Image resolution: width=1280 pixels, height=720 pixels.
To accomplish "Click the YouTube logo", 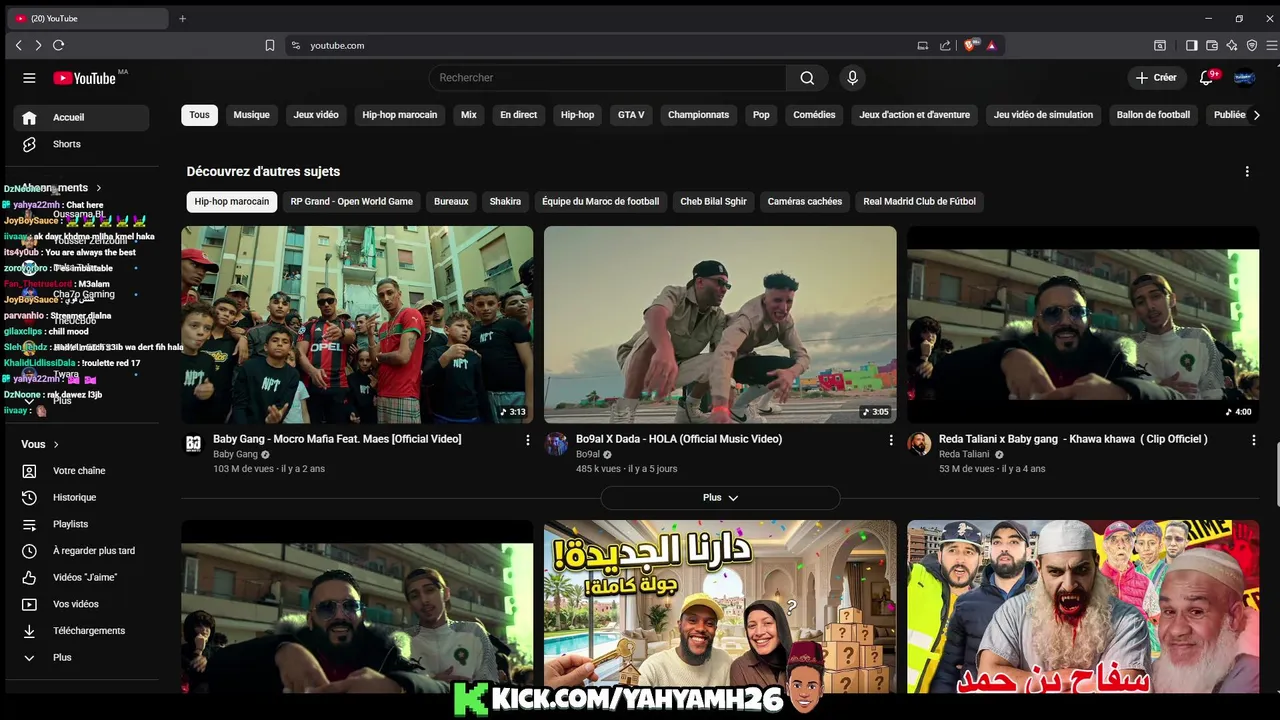I will pos(85,78).
